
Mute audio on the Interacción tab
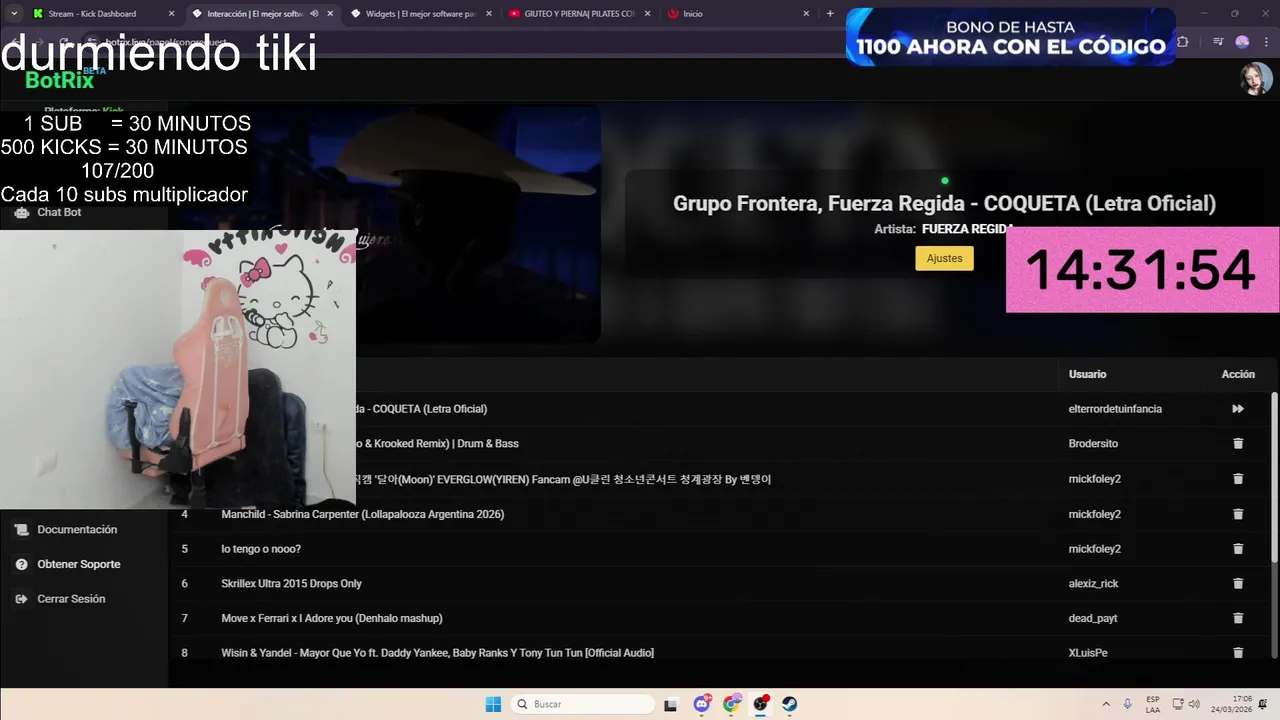pyautogui.click(x=314, y=14)
